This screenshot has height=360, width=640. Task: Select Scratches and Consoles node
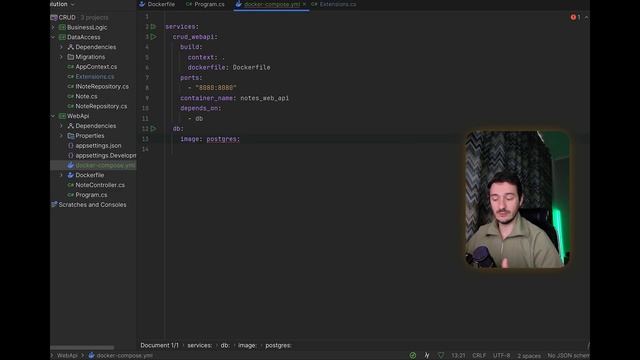(x=92, y=204)
